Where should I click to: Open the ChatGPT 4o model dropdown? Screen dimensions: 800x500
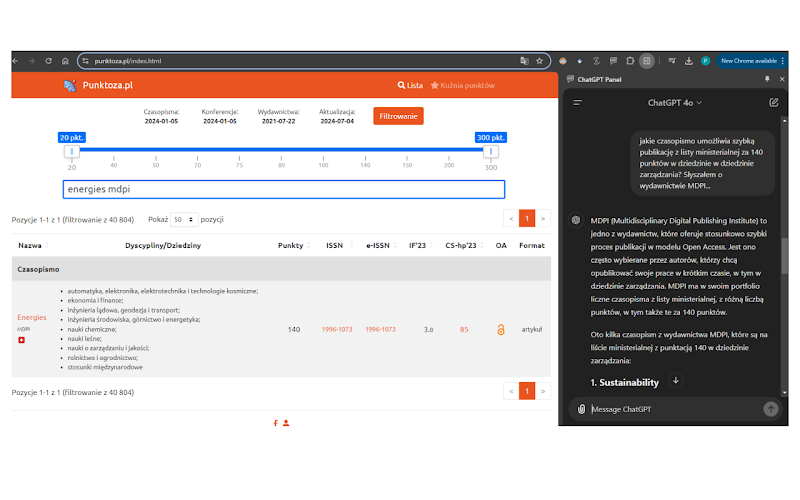pyautogui.click(x=674, y=103)
